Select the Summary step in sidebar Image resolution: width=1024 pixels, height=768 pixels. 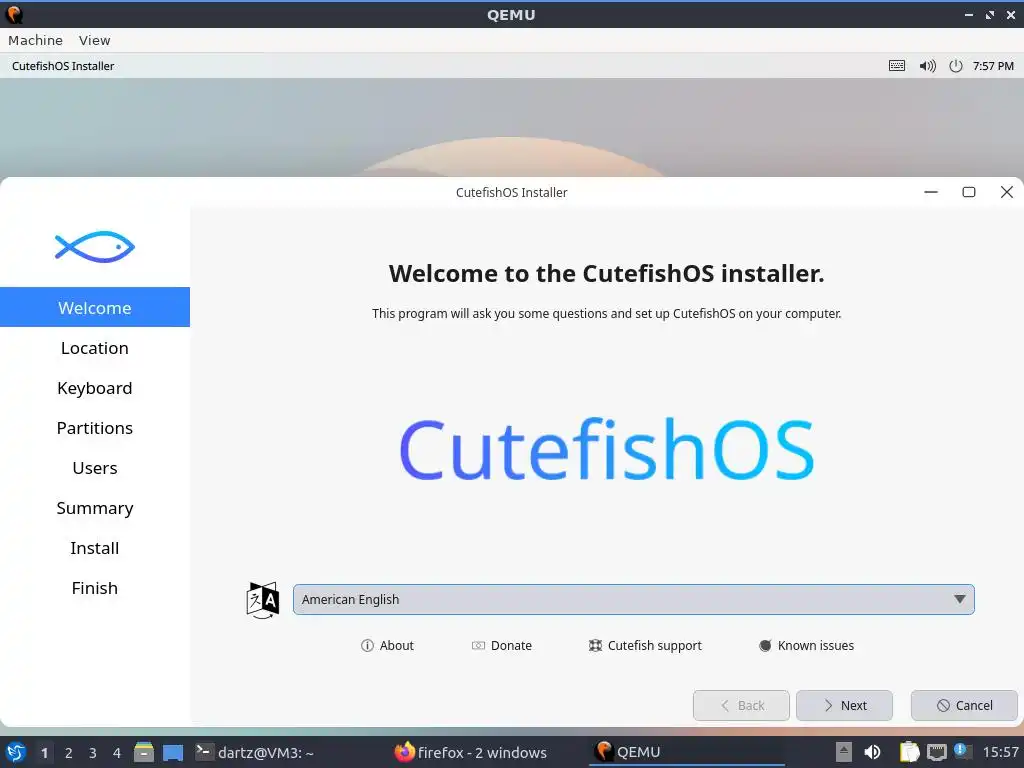95,508
